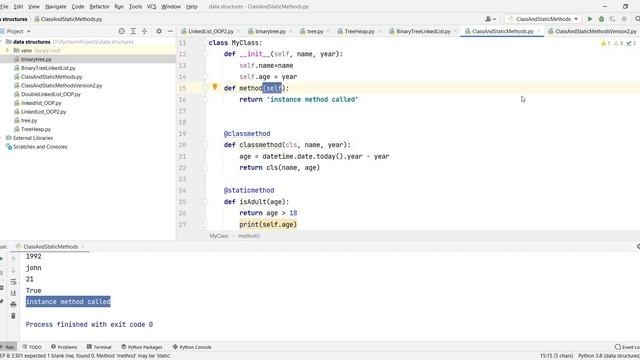Open Project panel settings gear

159,31
